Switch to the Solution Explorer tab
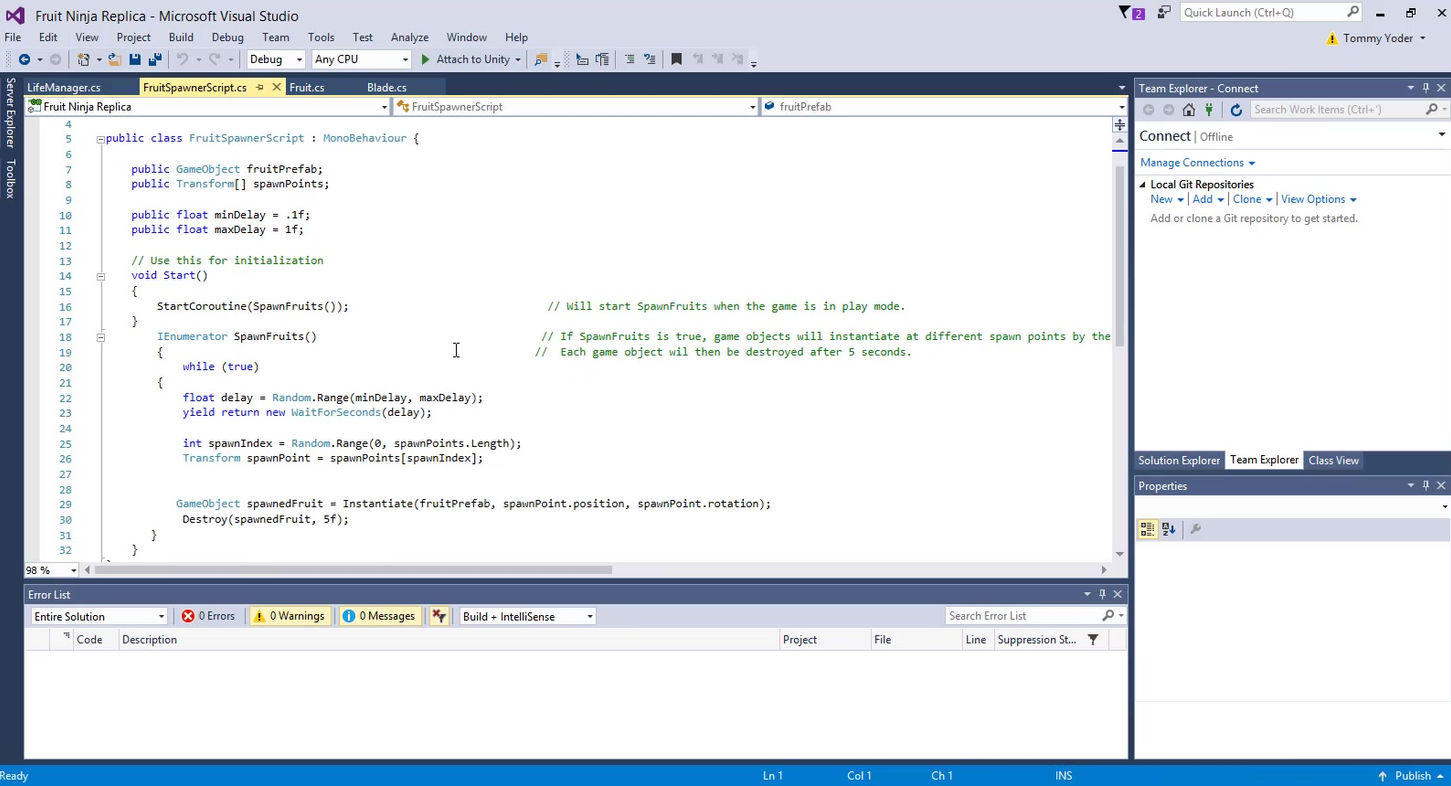Viewport: 1451px width, 786px height. 1179,461
